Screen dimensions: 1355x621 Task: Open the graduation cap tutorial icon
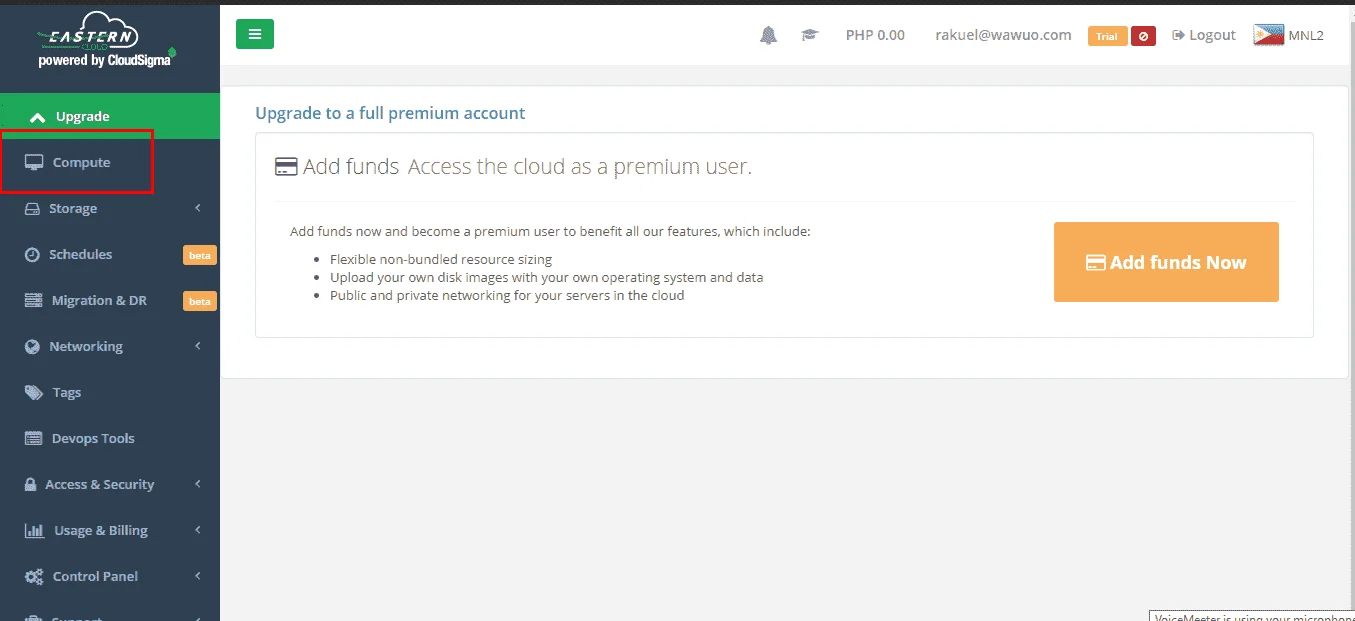(x=810, y=35)
